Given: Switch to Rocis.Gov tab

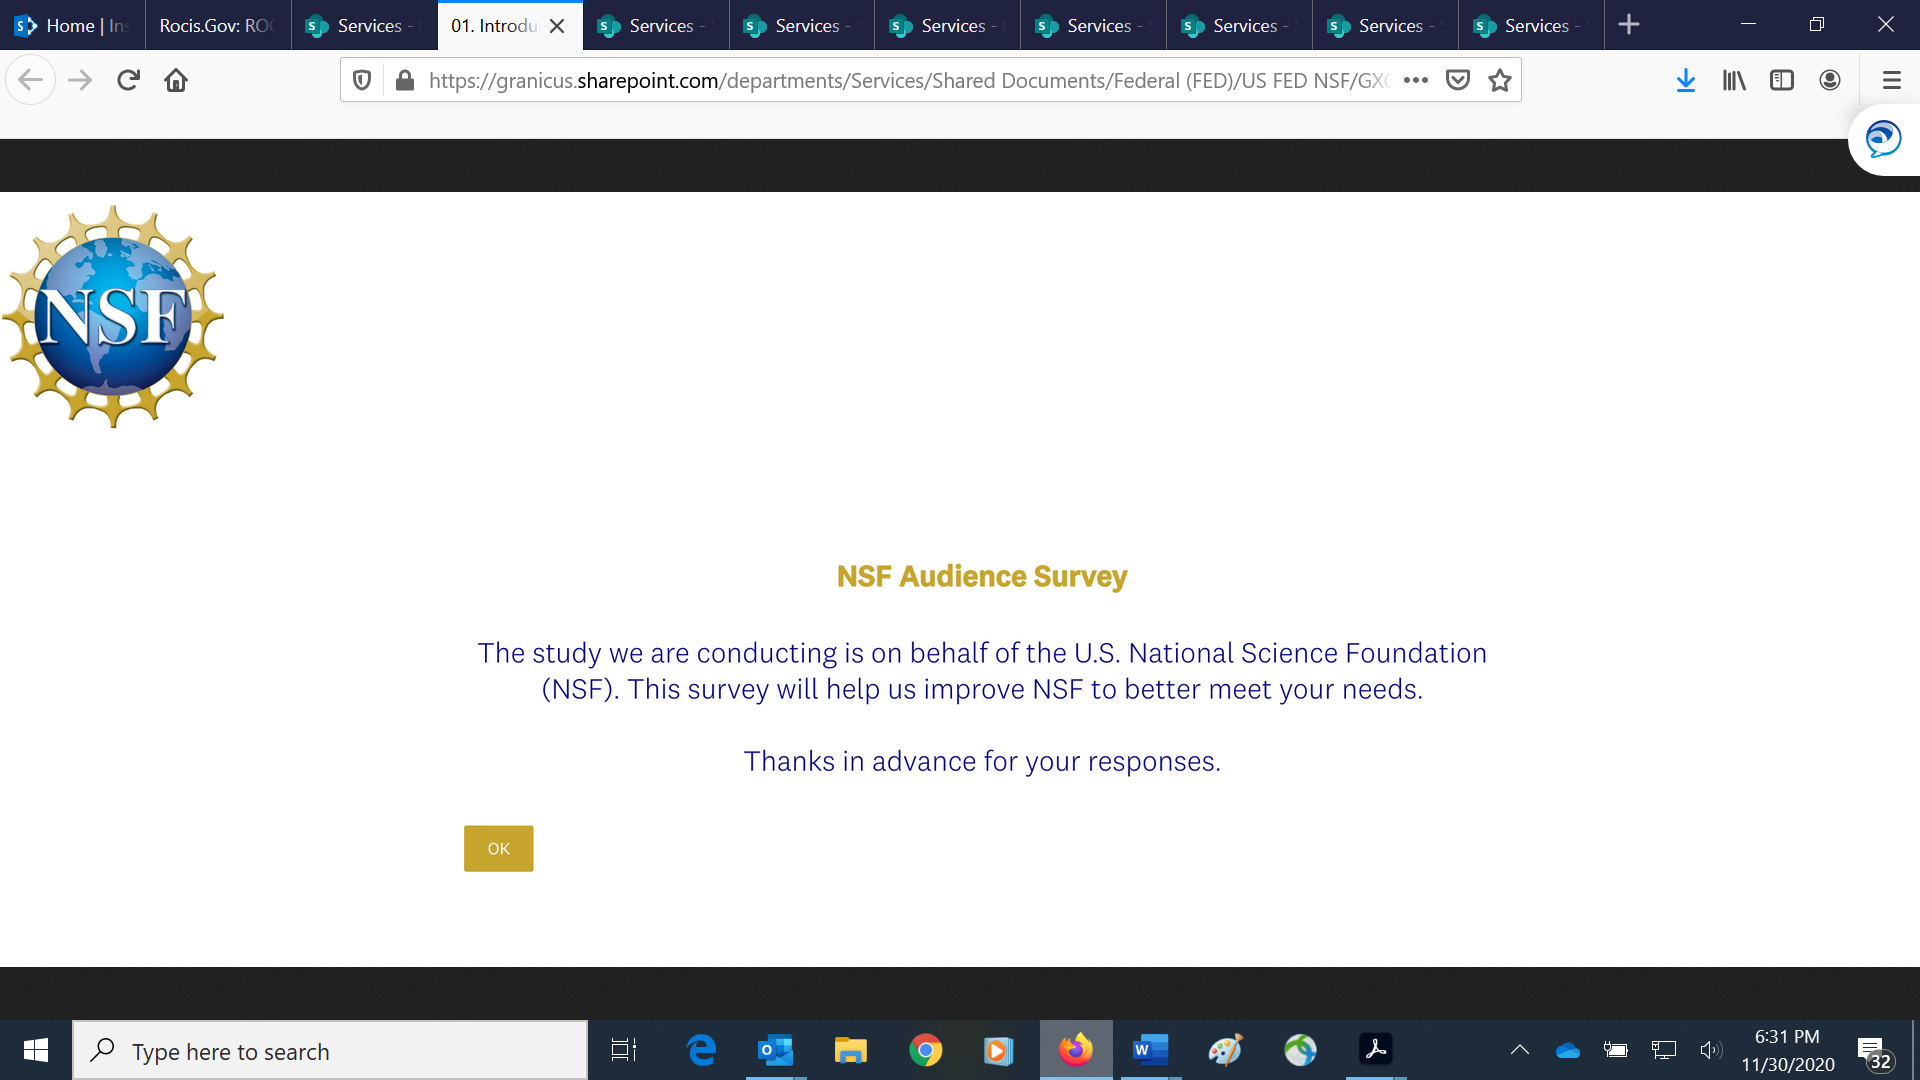Looking at the screenshot, I should pyautogui.click(x=216, y=25).
